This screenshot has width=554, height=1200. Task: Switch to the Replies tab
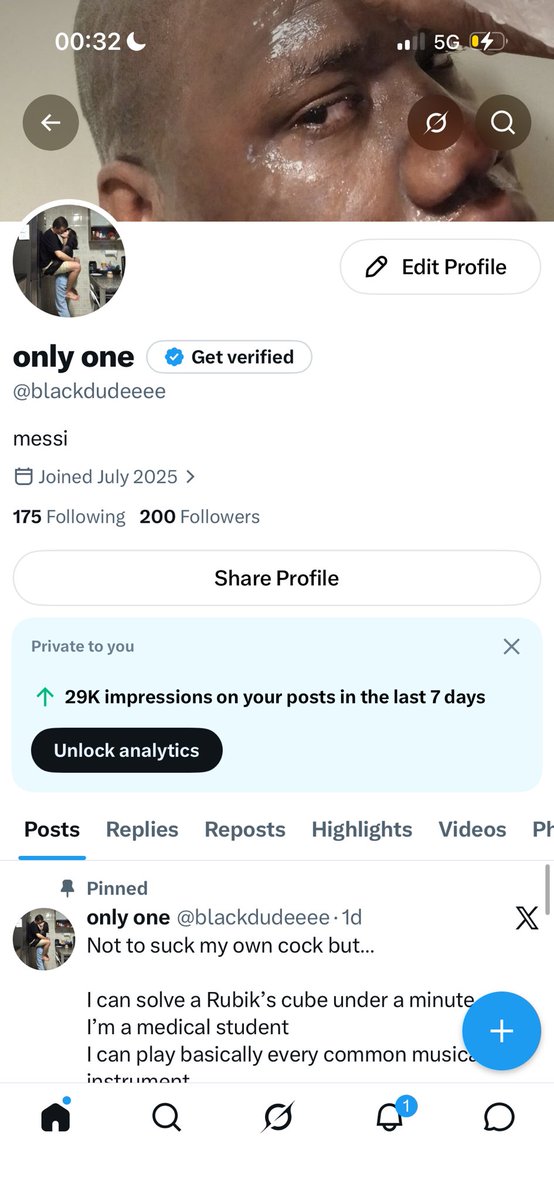tap(142, 829)
